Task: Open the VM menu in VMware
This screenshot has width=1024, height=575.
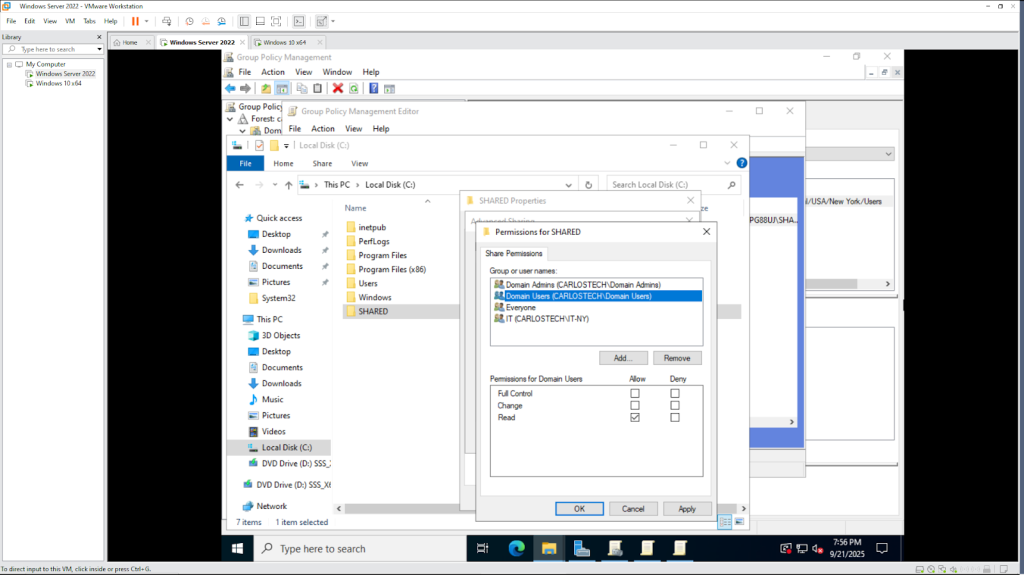Action: (x=69, y=21)
